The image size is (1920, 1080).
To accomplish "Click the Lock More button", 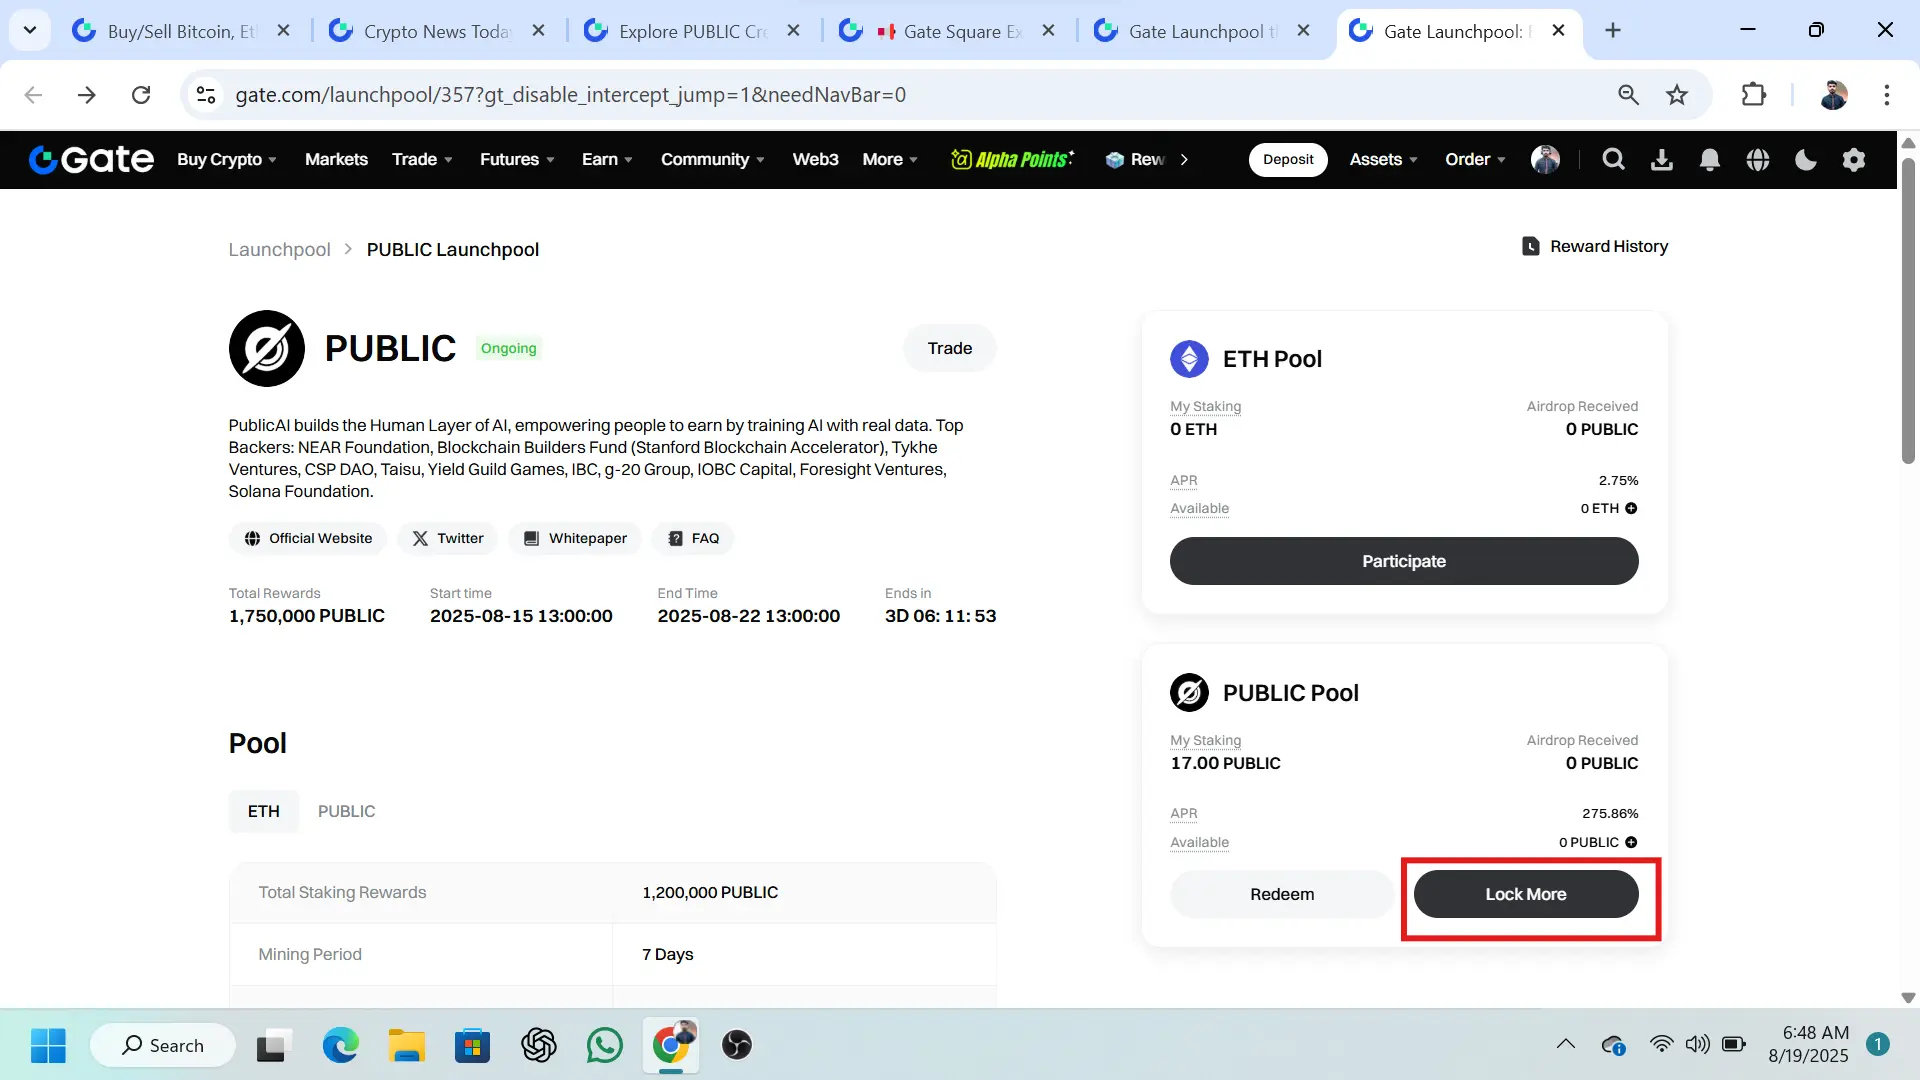I will tap(1526, 894).
